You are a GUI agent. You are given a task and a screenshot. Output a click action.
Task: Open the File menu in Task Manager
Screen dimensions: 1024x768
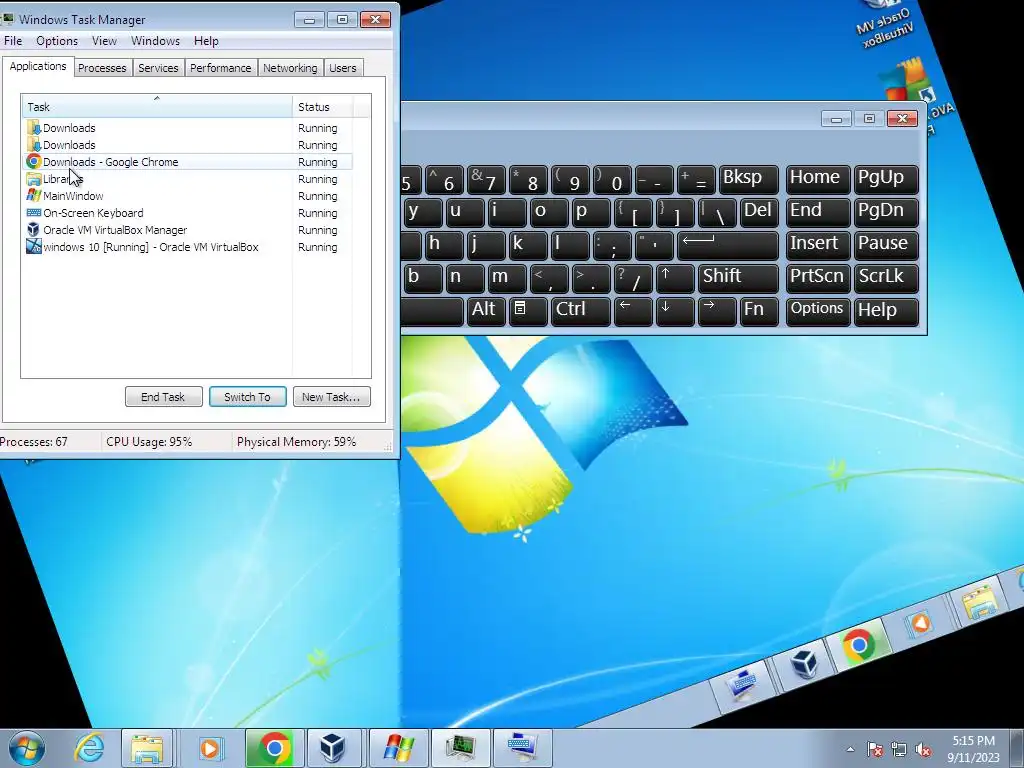[13, 40]
